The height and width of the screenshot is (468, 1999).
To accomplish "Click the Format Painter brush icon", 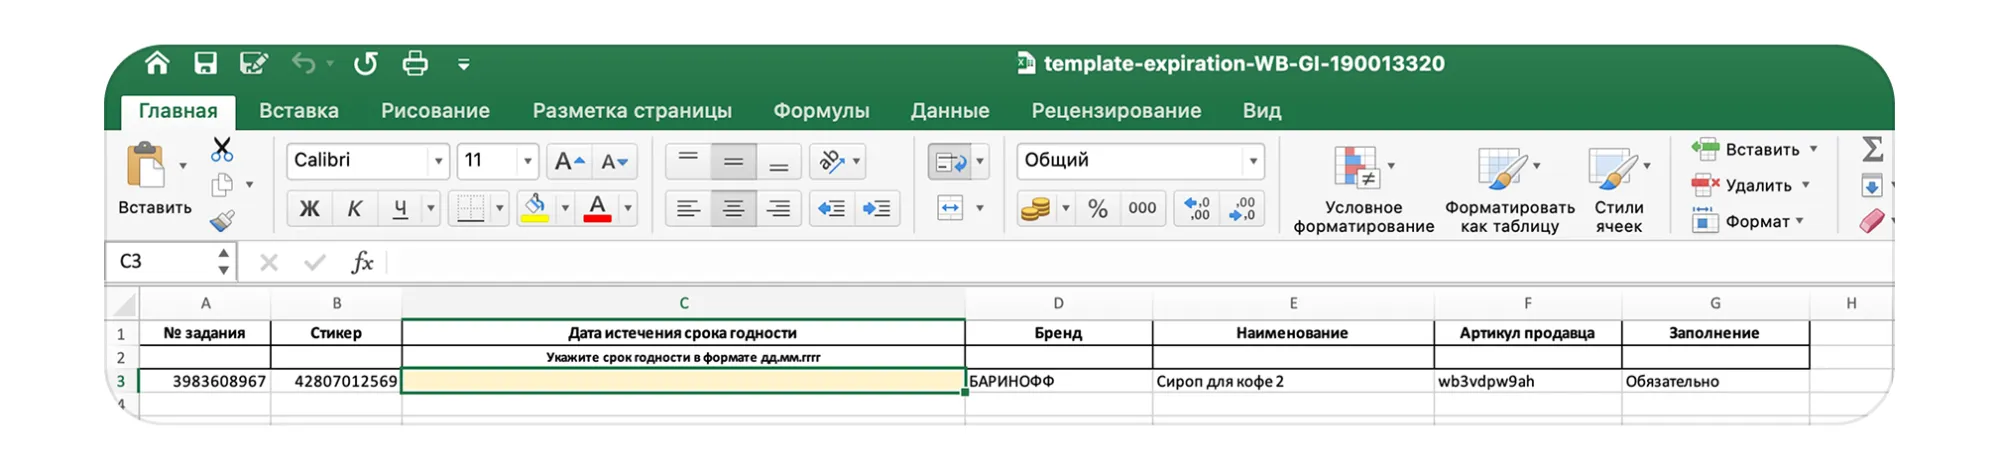I will (x=222, y=221).
